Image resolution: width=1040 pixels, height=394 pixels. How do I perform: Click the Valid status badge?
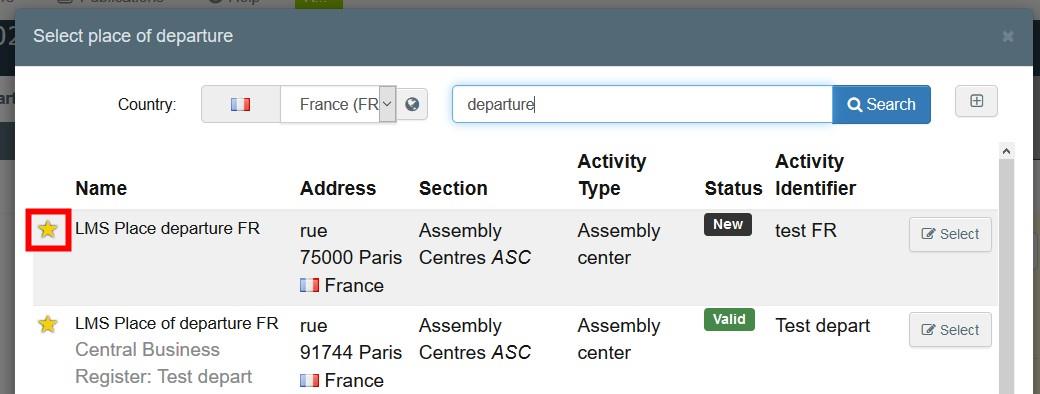coord(729,319)
